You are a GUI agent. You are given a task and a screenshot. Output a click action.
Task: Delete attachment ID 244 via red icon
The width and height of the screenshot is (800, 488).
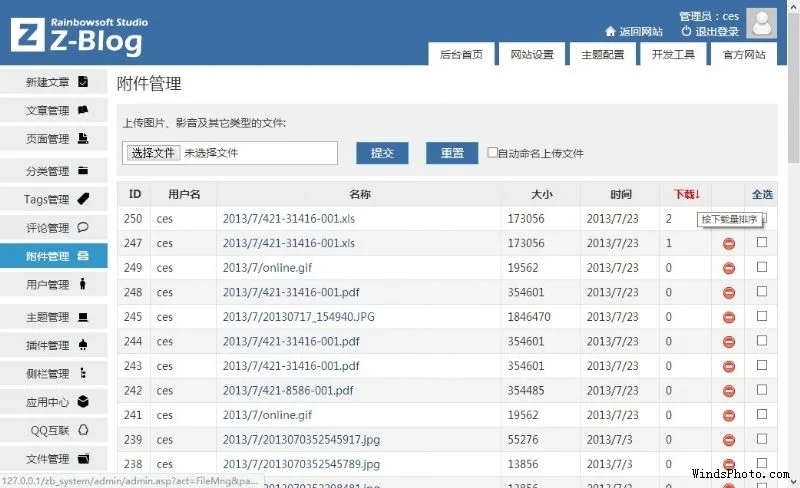(x=729, y=341)
